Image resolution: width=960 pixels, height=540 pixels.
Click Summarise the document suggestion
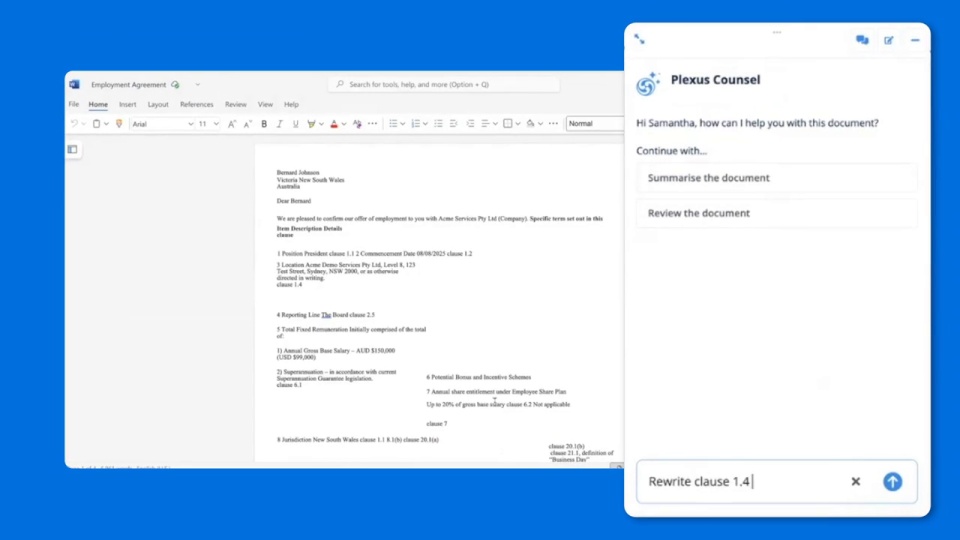pyautogui.click(x=776, y=178)
